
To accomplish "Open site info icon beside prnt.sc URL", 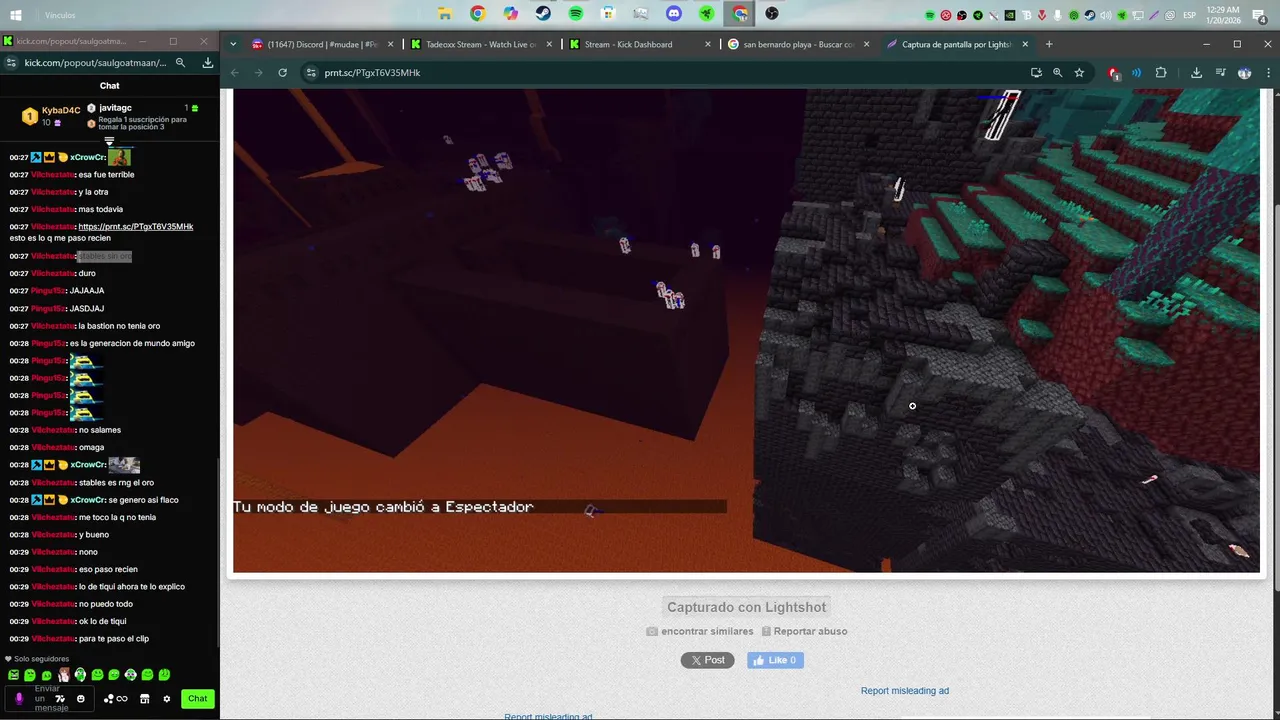I will pyautogui.click(x=311, y=73).
